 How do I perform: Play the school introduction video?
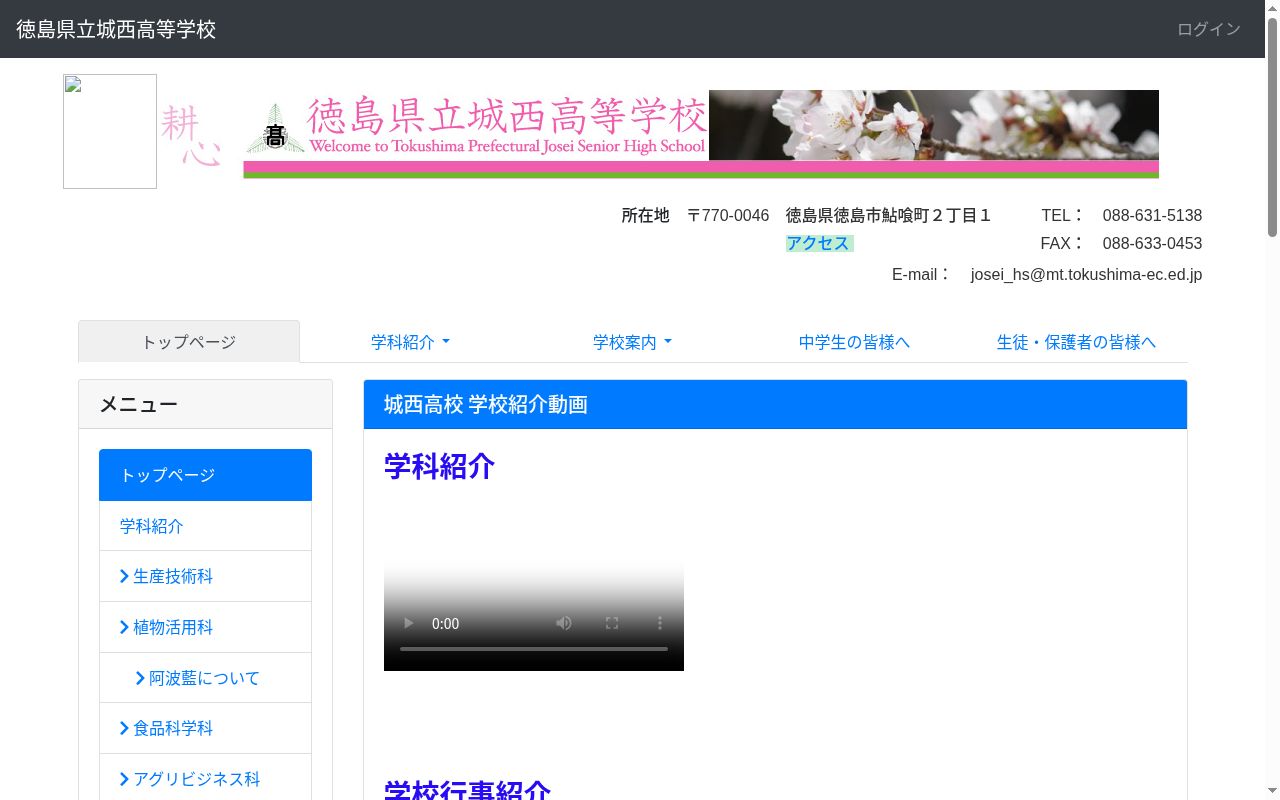[x=408, y=623]
